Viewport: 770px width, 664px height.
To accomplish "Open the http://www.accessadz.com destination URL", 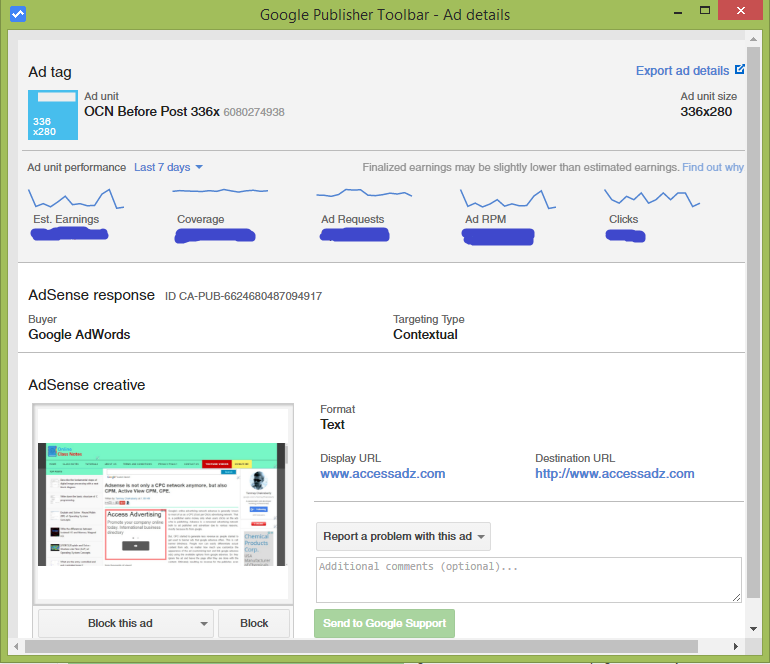I will tap(614, 474).
